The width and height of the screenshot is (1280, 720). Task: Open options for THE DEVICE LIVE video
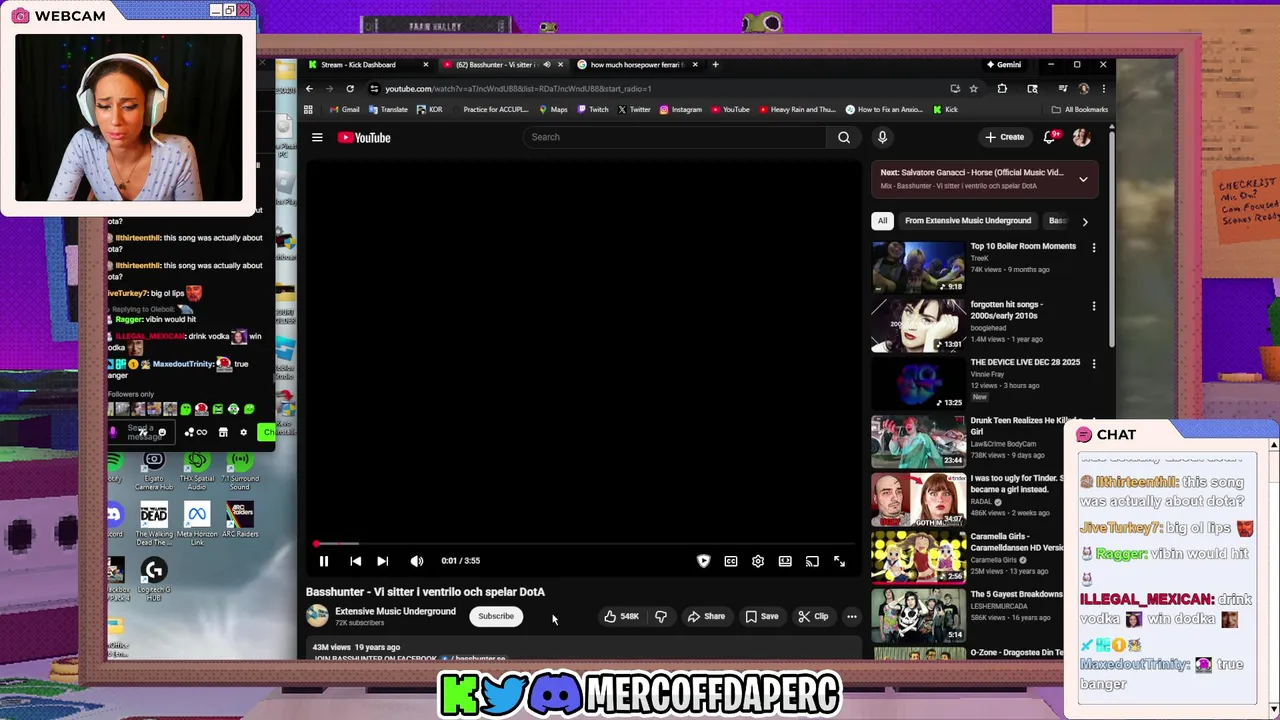tap(1093, 364)
